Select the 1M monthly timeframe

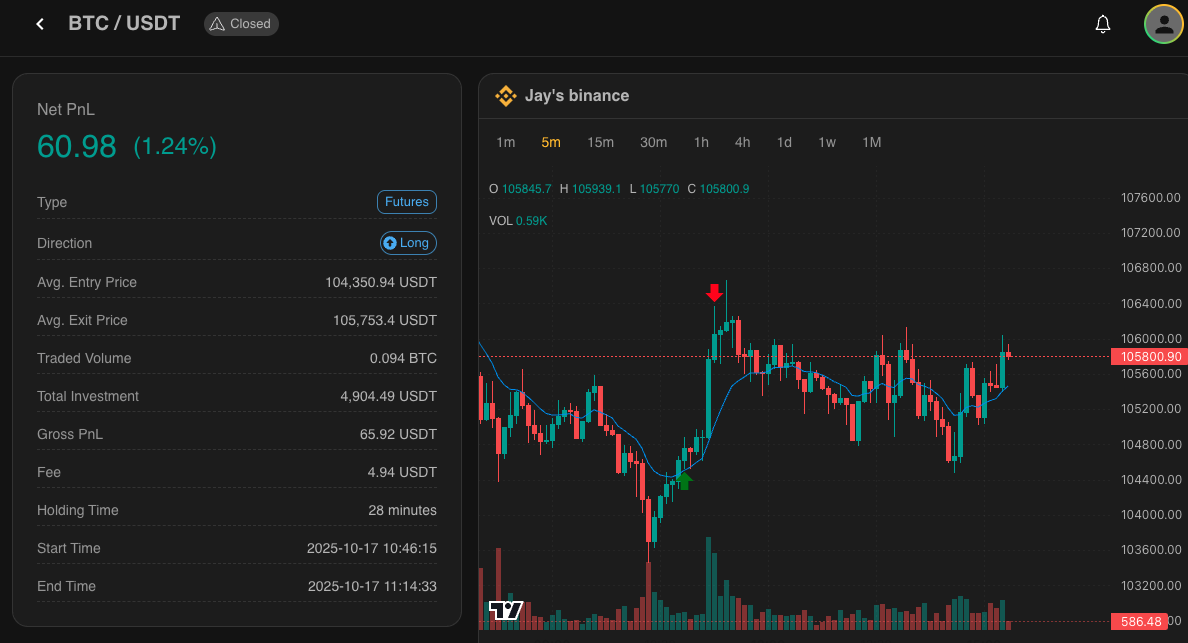pyautogui.click(x=872, y=142)
